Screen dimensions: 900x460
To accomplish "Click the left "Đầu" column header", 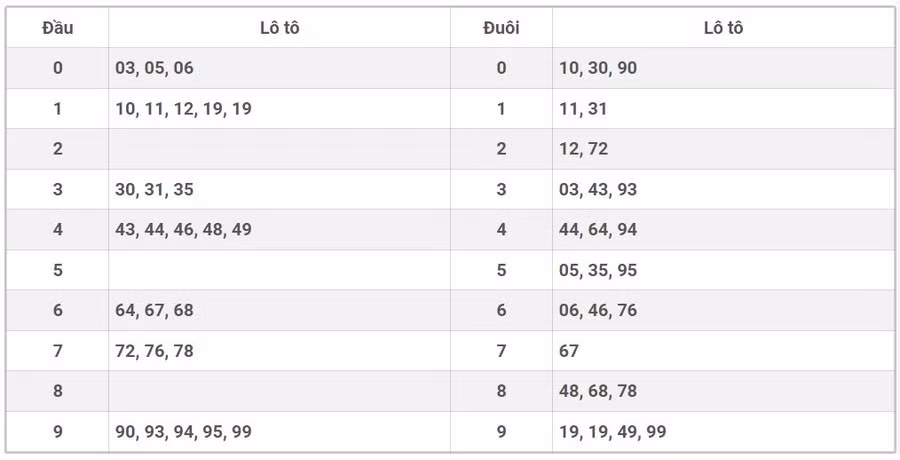I will click(x=58, y=28).
